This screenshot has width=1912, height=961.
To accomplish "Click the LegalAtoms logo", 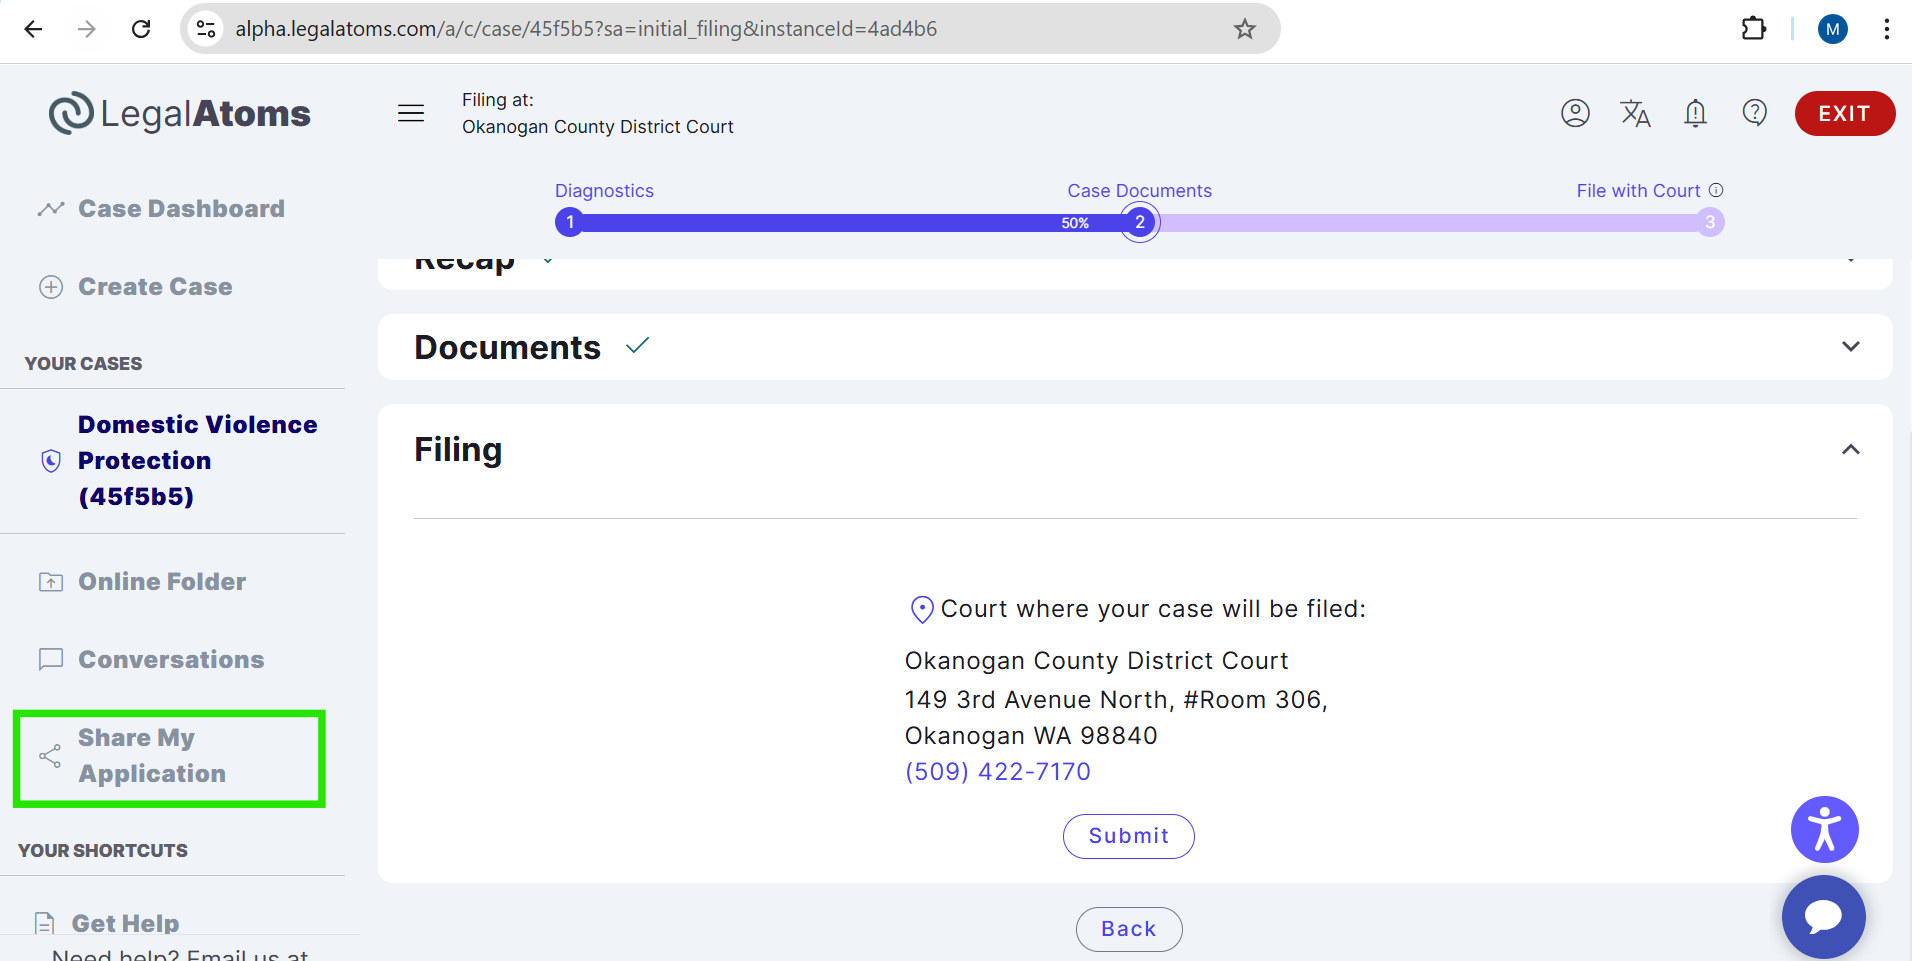I will (180, 114).
